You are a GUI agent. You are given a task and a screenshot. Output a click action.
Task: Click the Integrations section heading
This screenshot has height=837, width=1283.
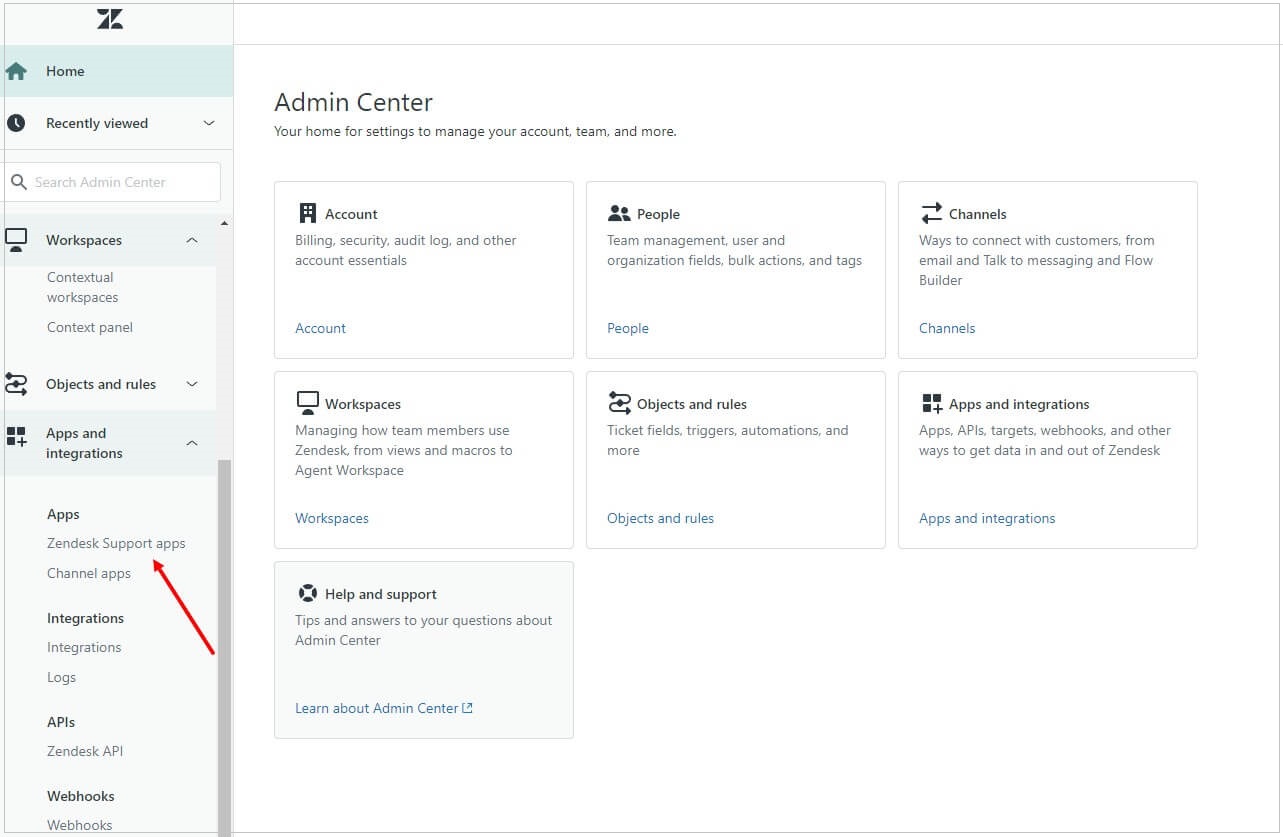(x=85, y=618)
